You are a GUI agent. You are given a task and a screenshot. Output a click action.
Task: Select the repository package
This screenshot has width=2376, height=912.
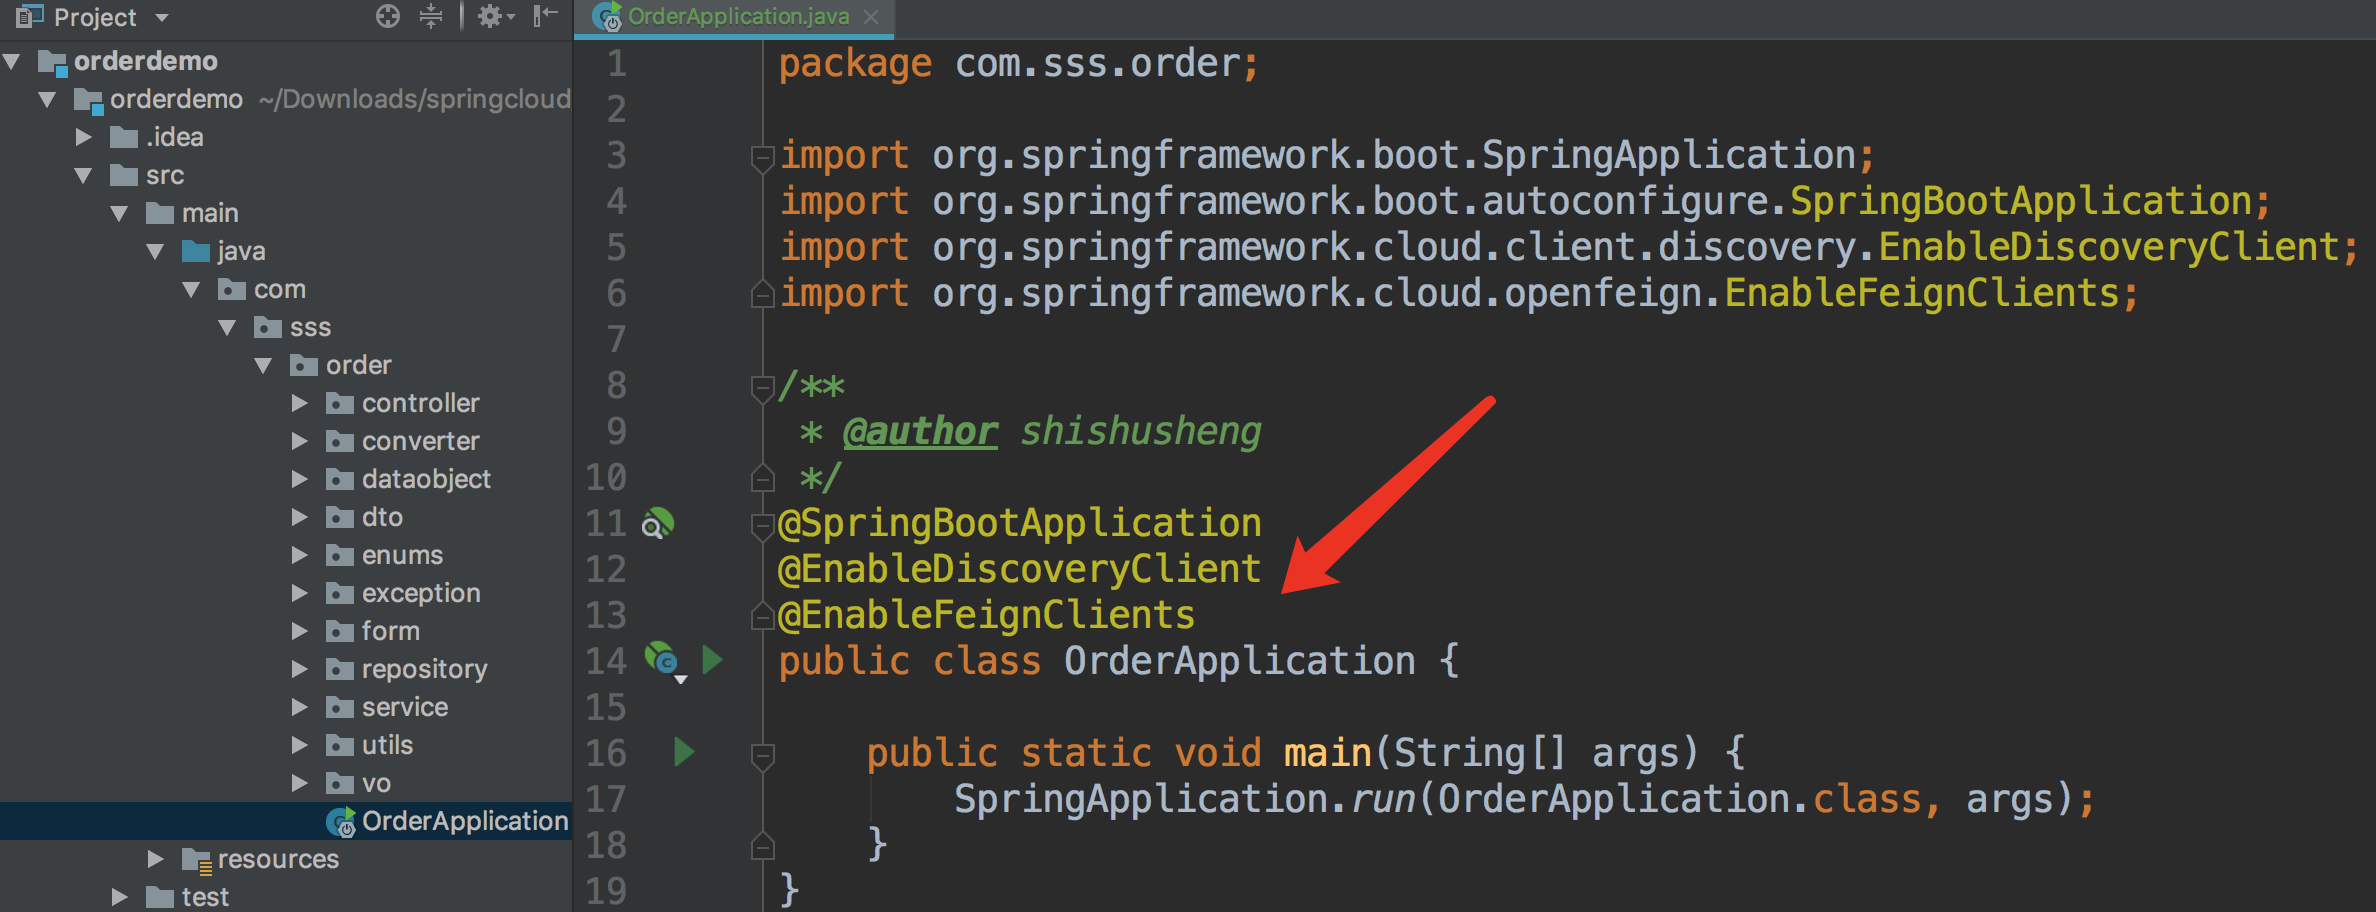(x=425, y=669)
